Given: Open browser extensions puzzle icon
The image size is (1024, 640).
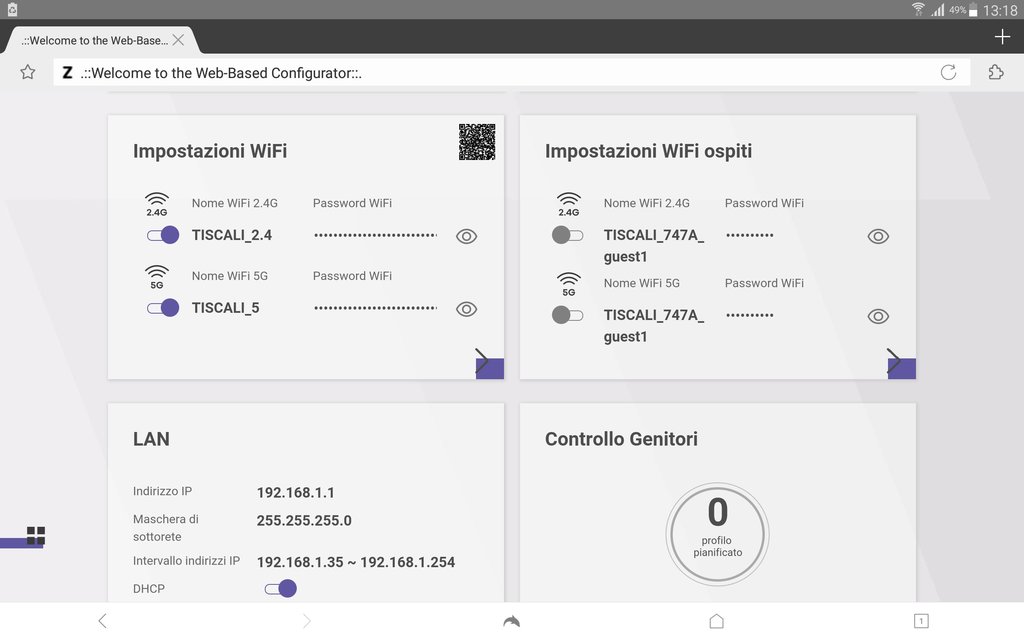Looking at the screenshot, I should (x=996, y=72).
